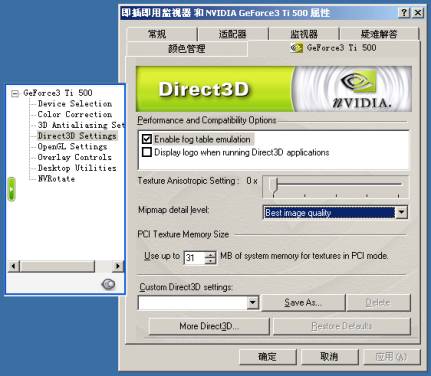
Task: Open the Custom Direct3D settings dropdown
Action: (253, 302)
